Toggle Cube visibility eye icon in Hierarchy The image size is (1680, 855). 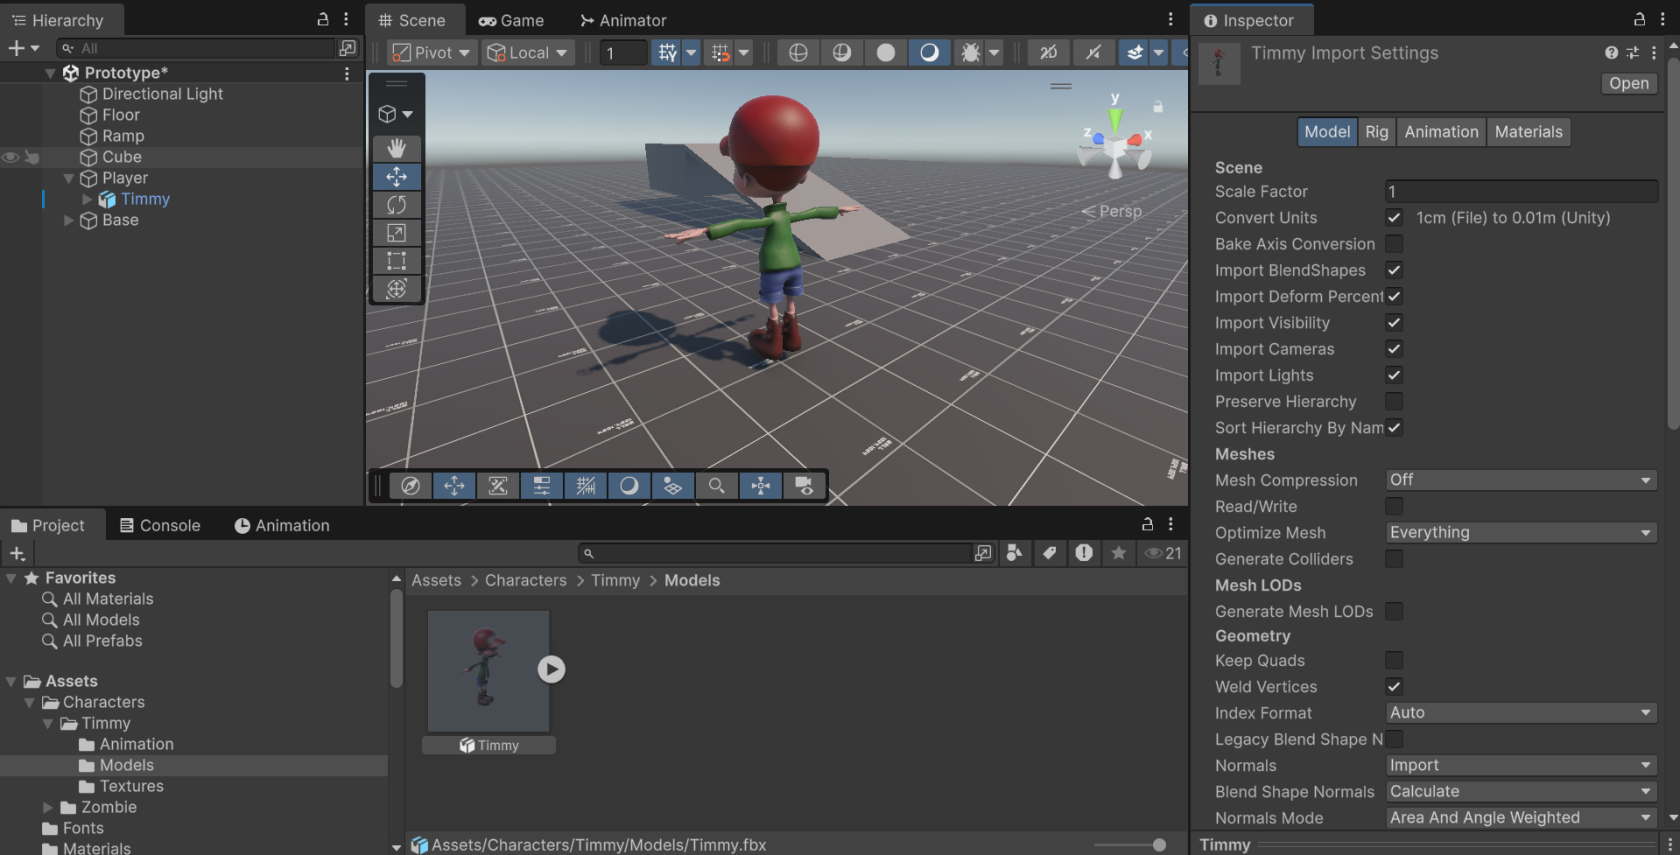click(x=10, y=157)
